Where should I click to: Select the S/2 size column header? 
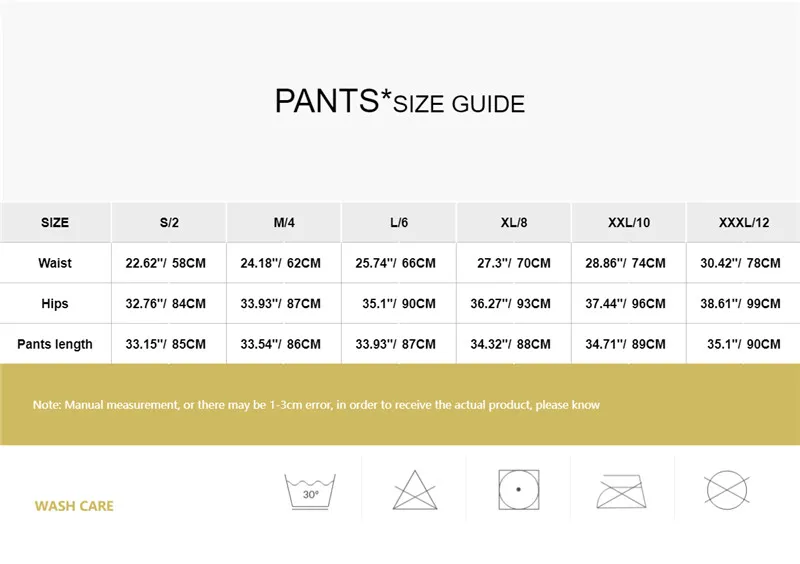[x=169, y=223]
